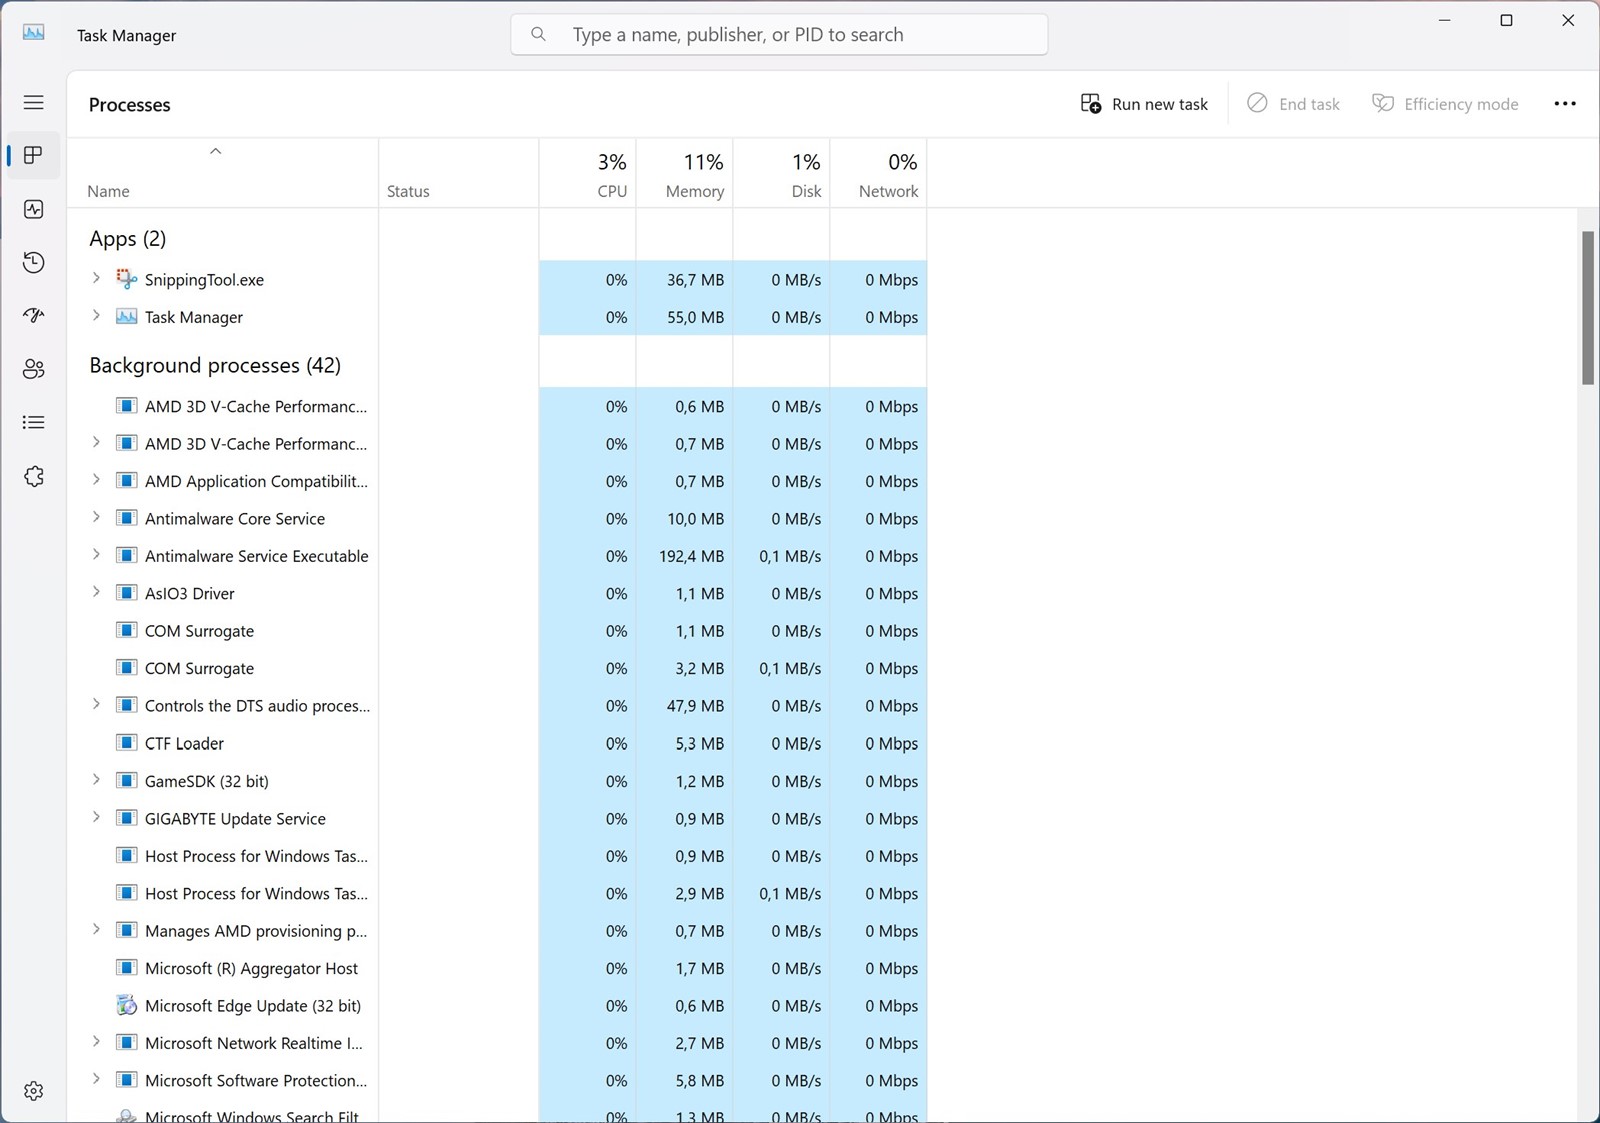
Task: Open the hamburger navigation menu
Action: point(33,102)
